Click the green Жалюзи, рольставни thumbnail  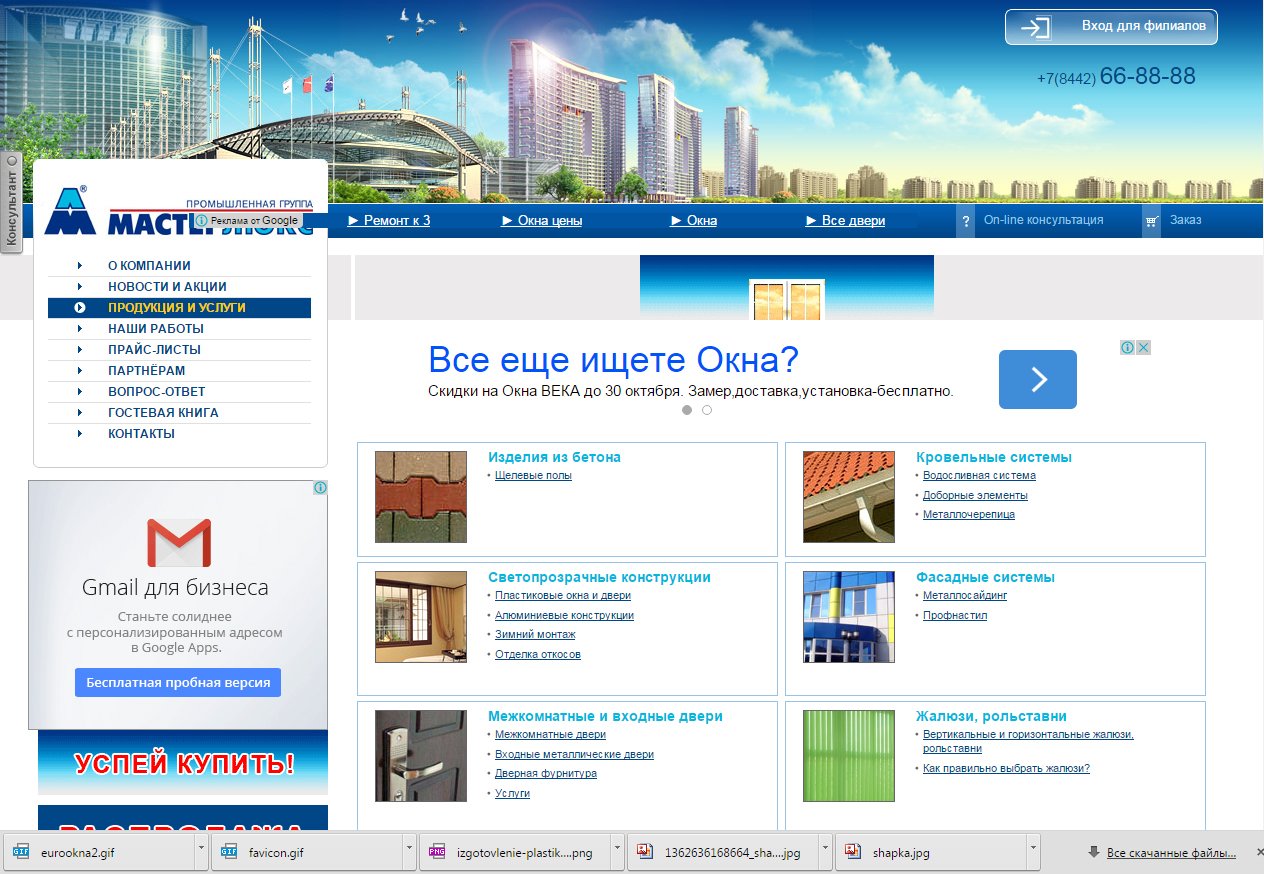point(849,756)
